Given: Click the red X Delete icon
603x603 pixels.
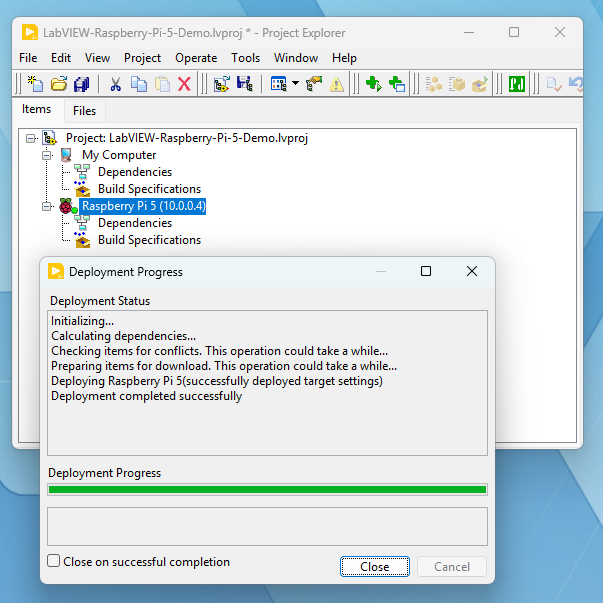Looking at the screenshot, I should (184, 84).
